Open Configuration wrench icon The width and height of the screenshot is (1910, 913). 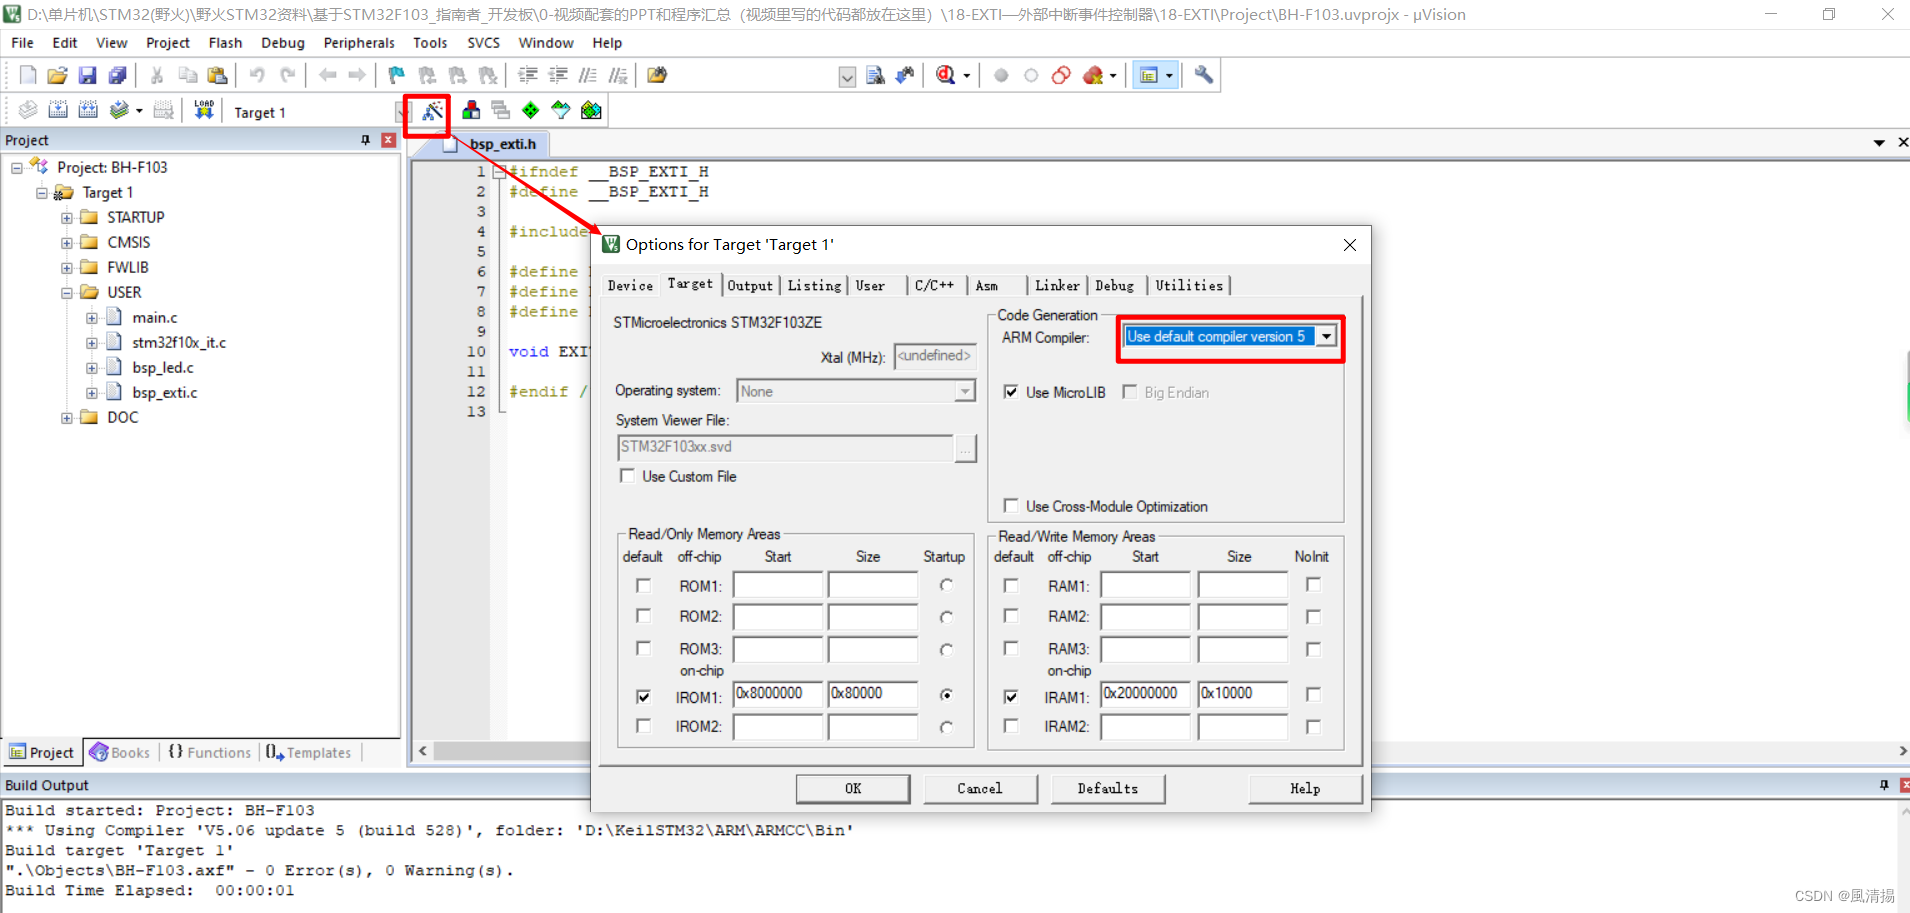[1204, 75]
